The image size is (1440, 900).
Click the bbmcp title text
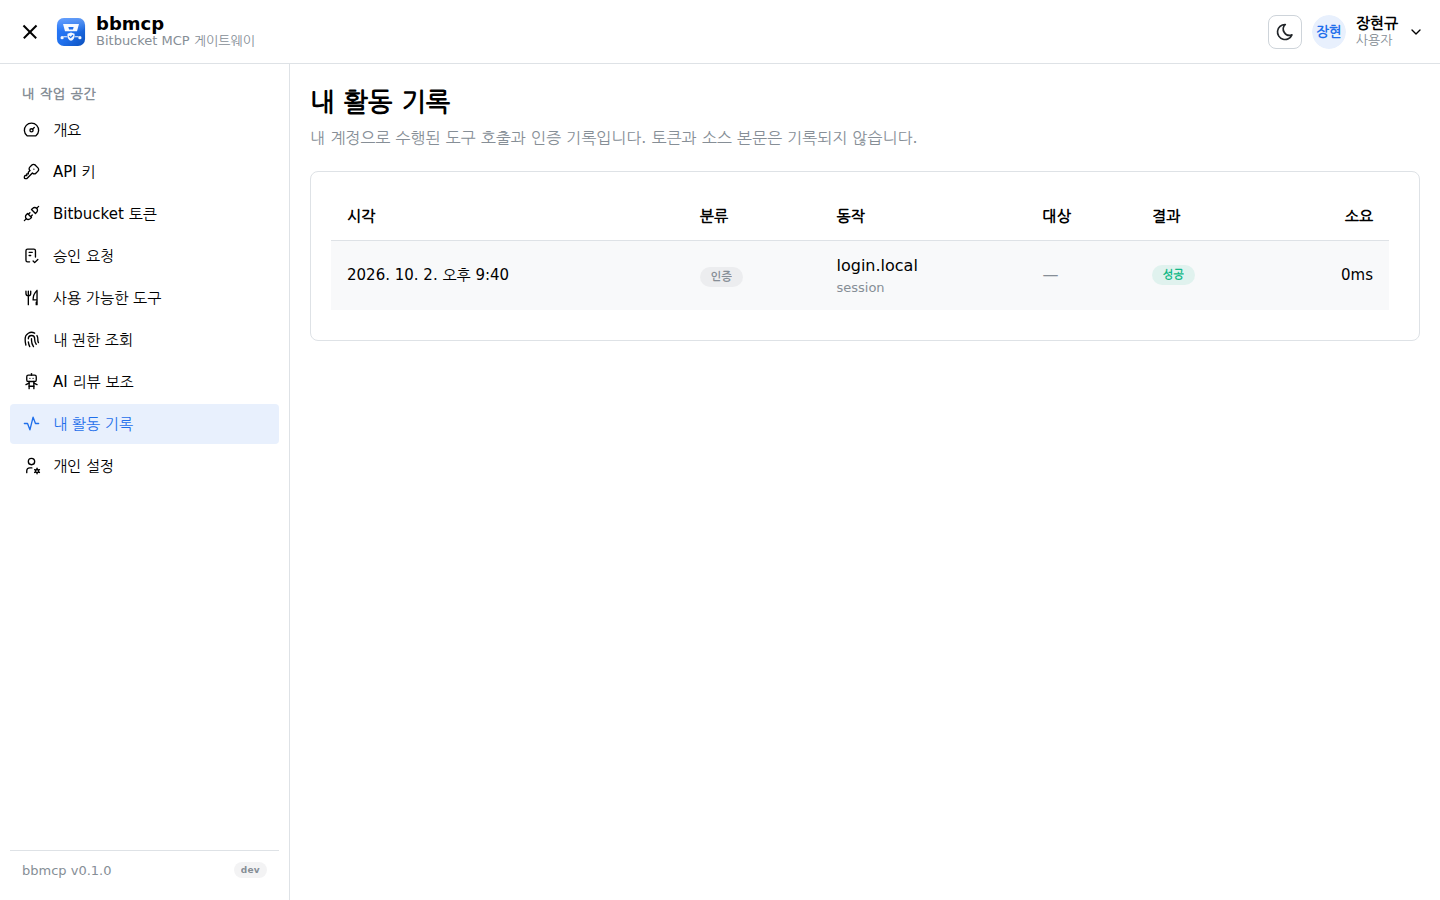[130, 23]
